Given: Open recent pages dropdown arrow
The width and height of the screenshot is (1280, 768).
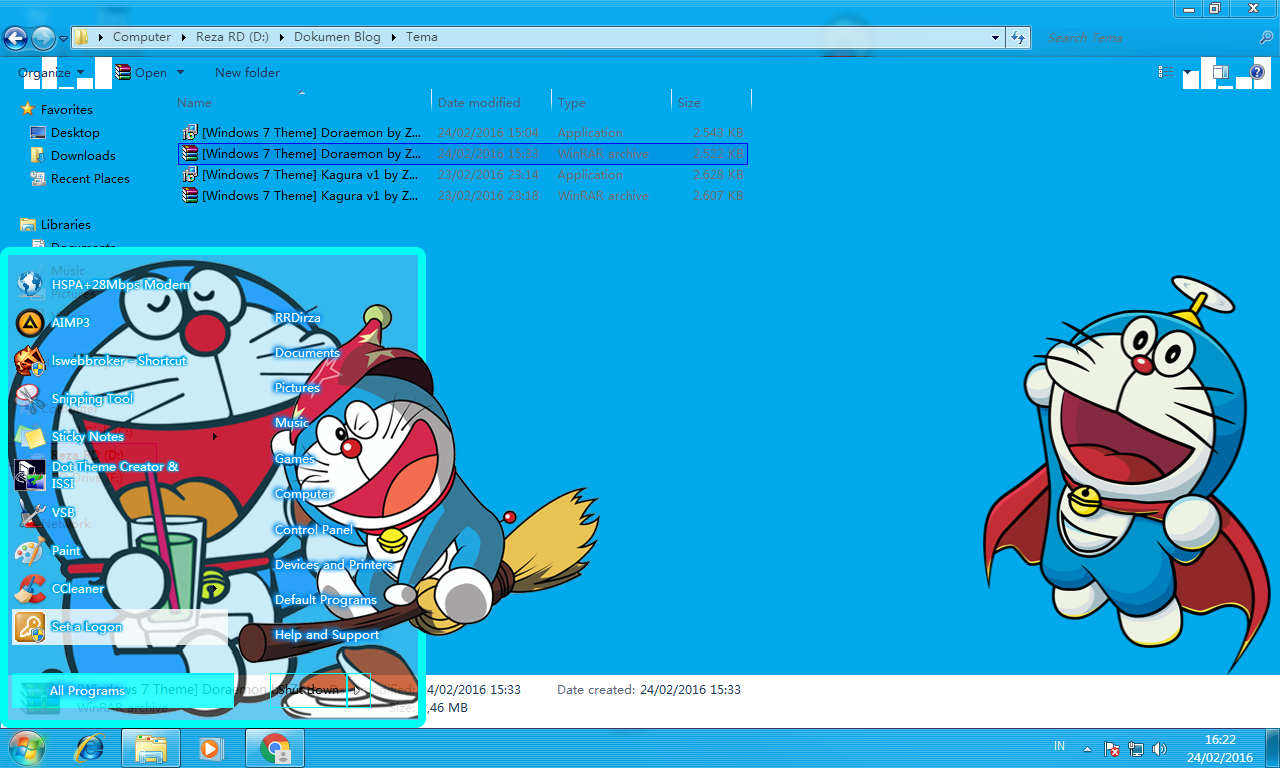Looking at the screenshot, I should [x=64, y=38].
